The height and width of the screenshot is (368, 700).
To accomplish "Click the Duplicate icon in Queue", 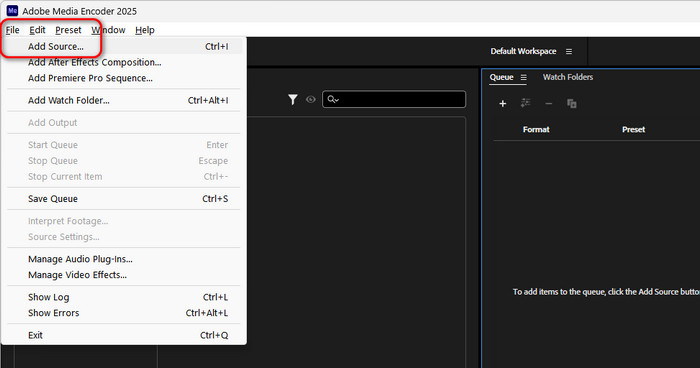I will pos(571,104).
